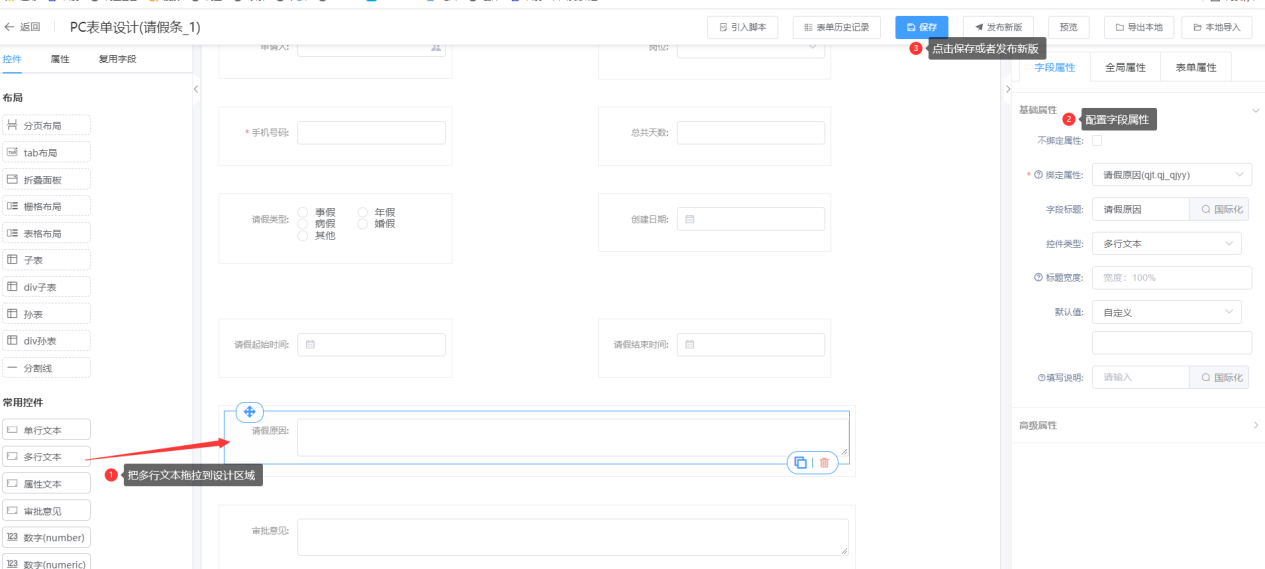Viewport: 1265px width, 569px height.
Task: Click the copy icon on selected field
Action: point(800,462)
